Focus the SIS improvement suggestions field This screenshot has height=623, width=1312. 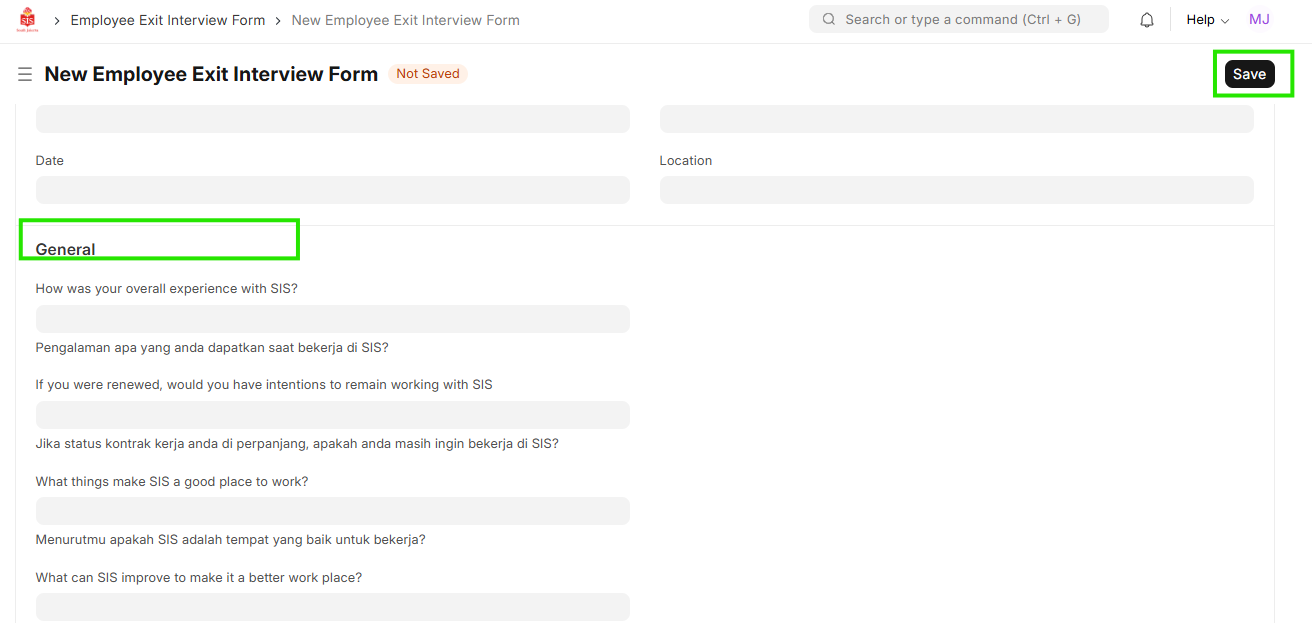coord(333,607)
